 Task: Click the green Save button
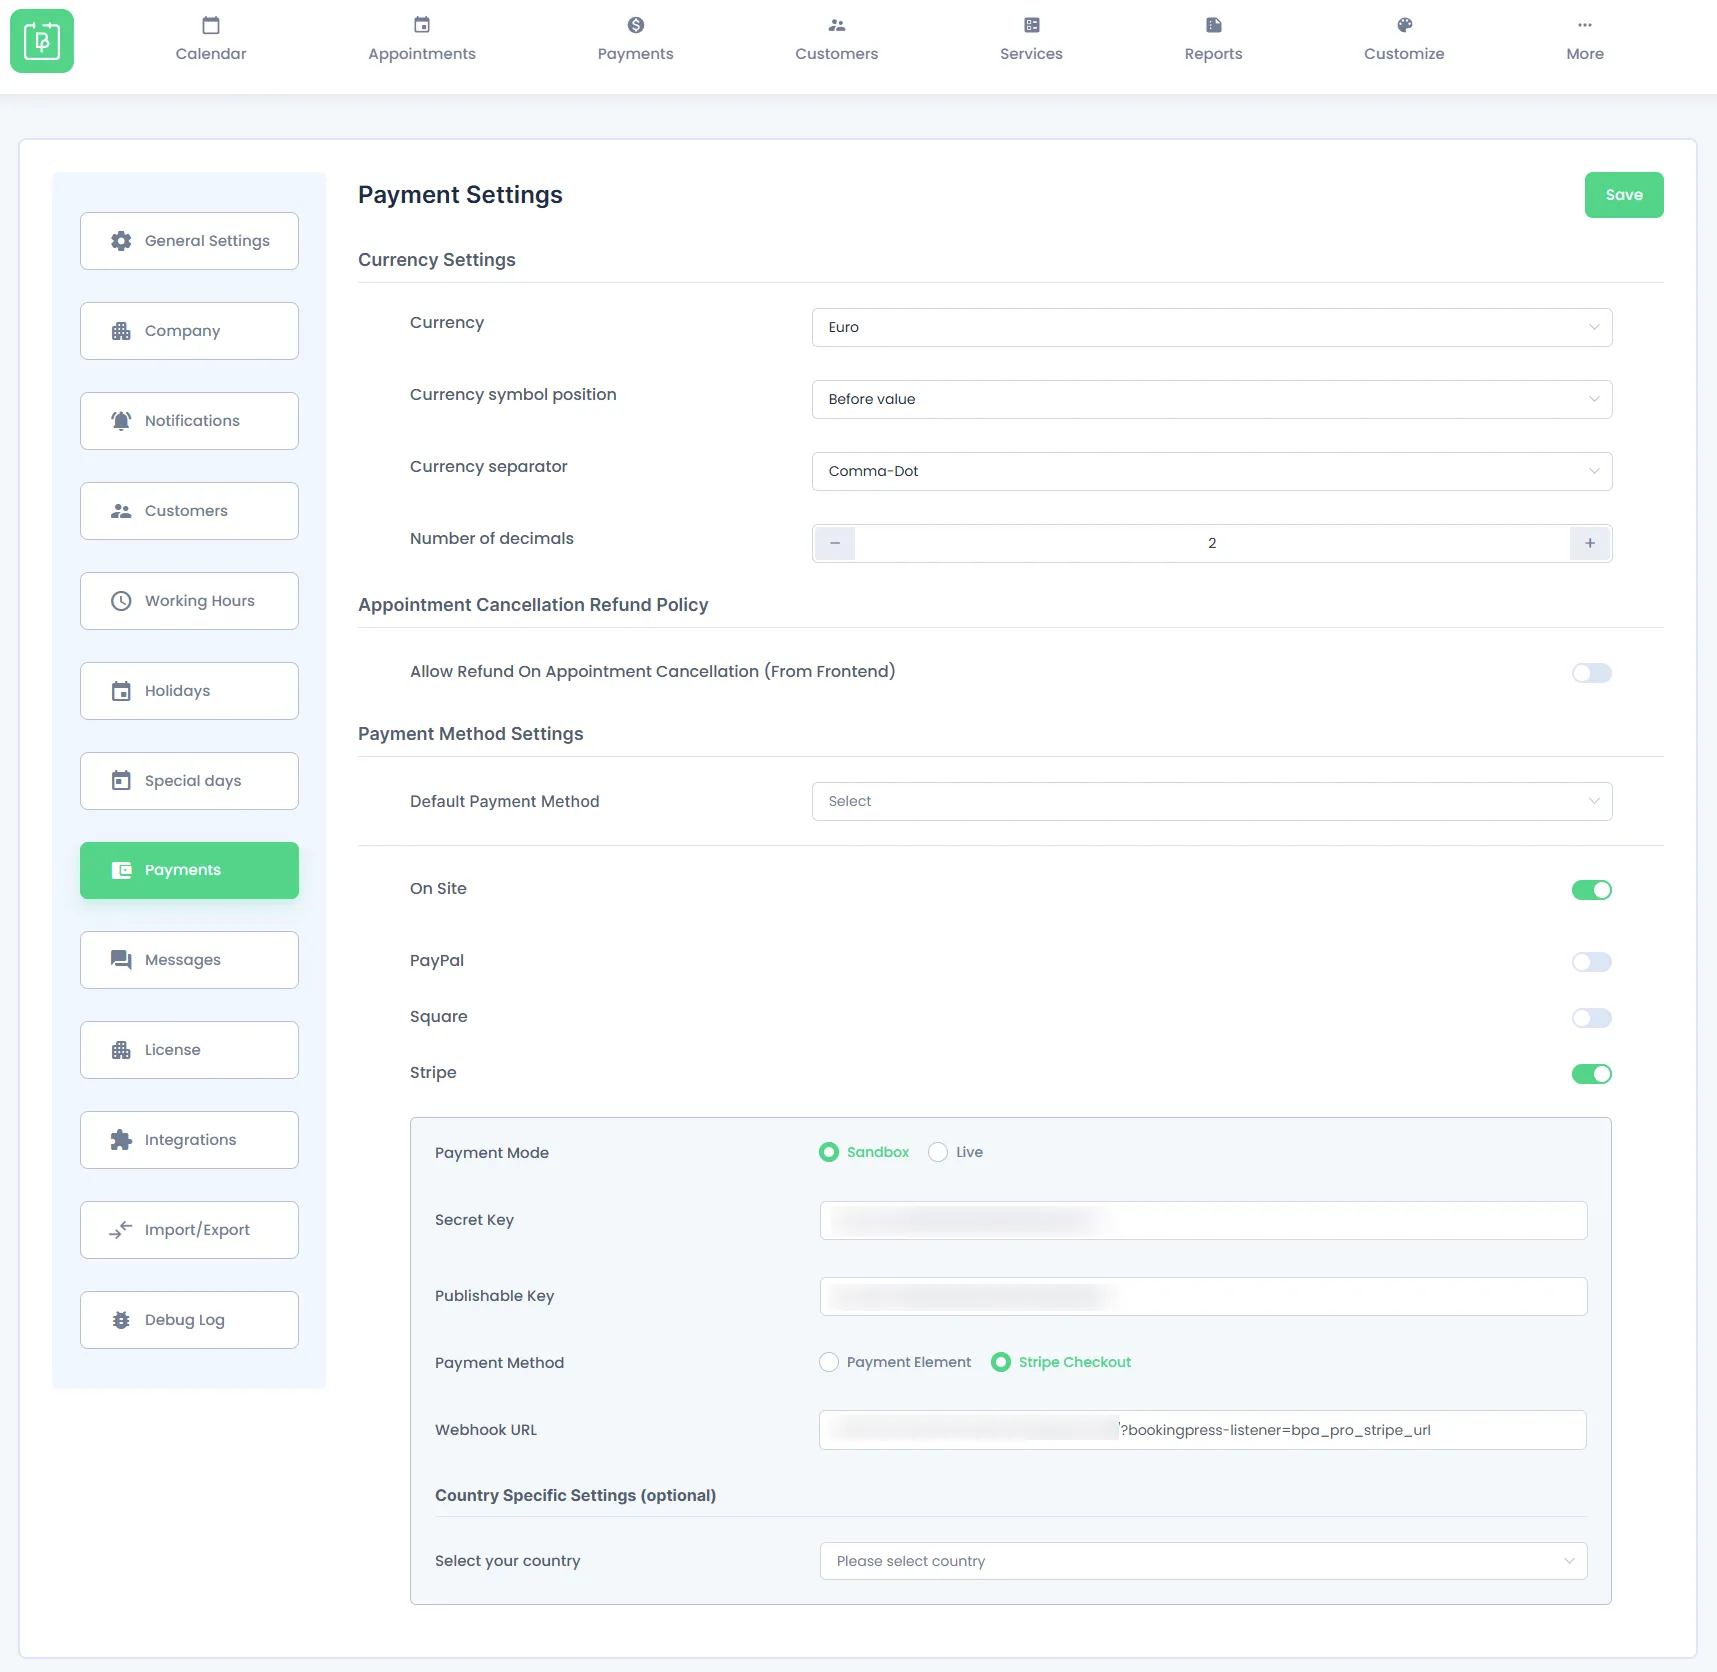pos(1624,195)
